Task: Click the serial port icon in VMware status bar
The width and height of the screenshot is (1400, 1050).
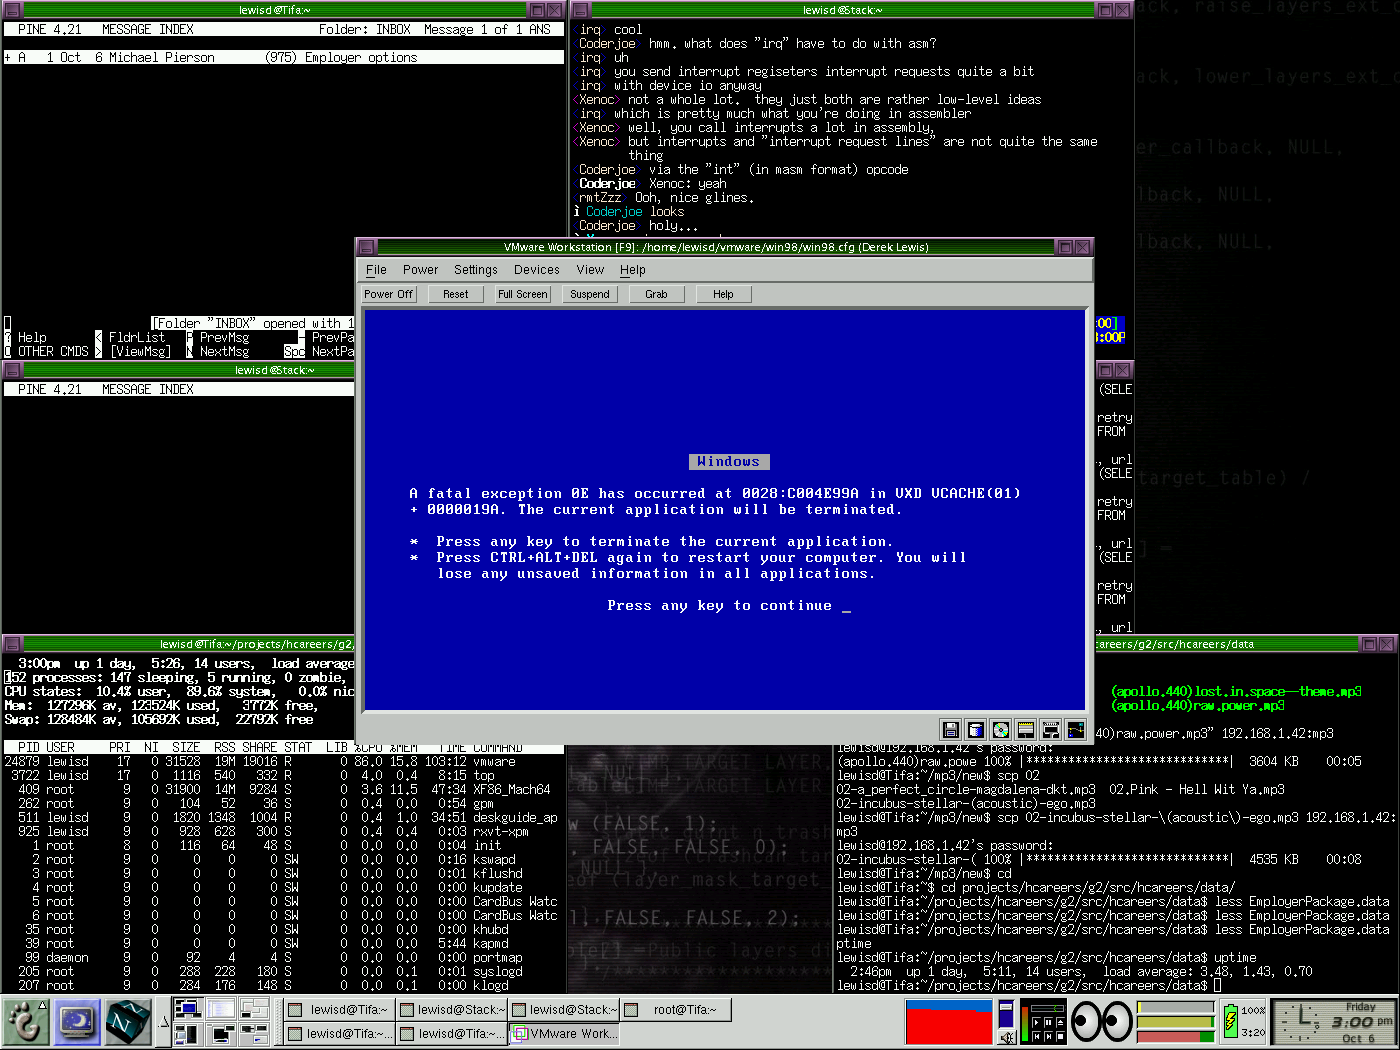Action: pos(1026,730)
